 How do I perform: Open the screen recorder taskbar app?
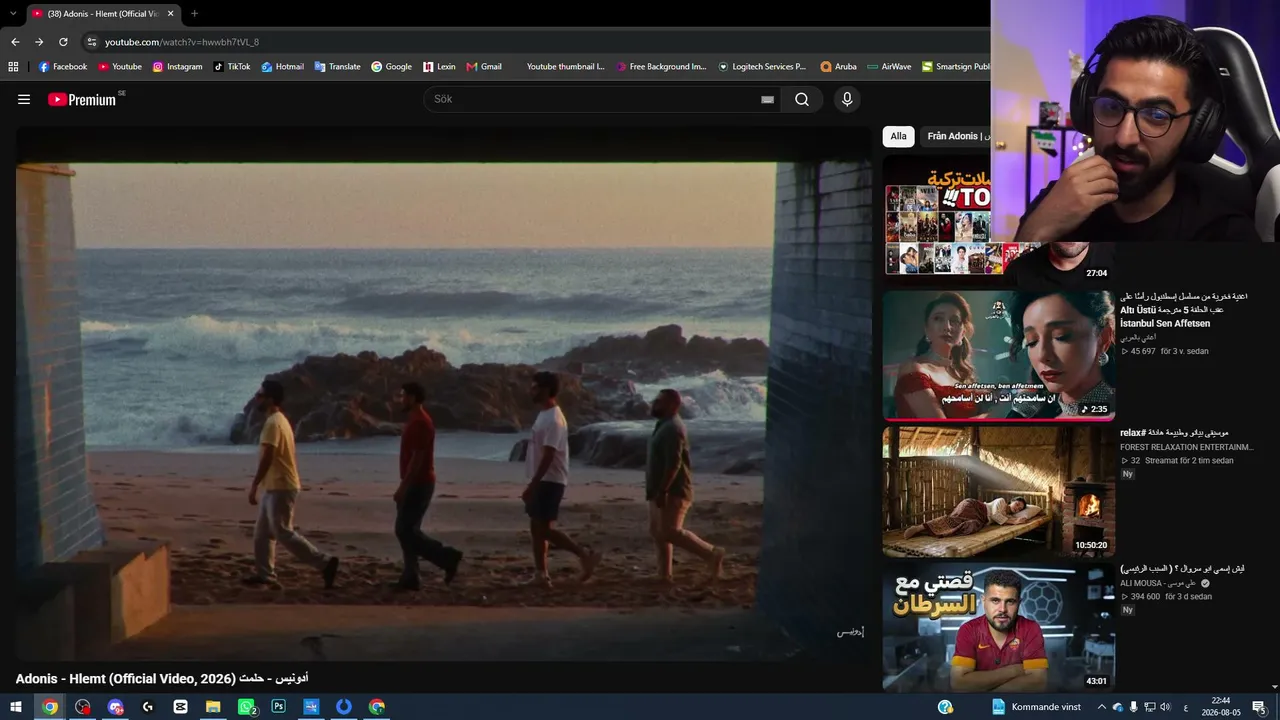(82, 707)
